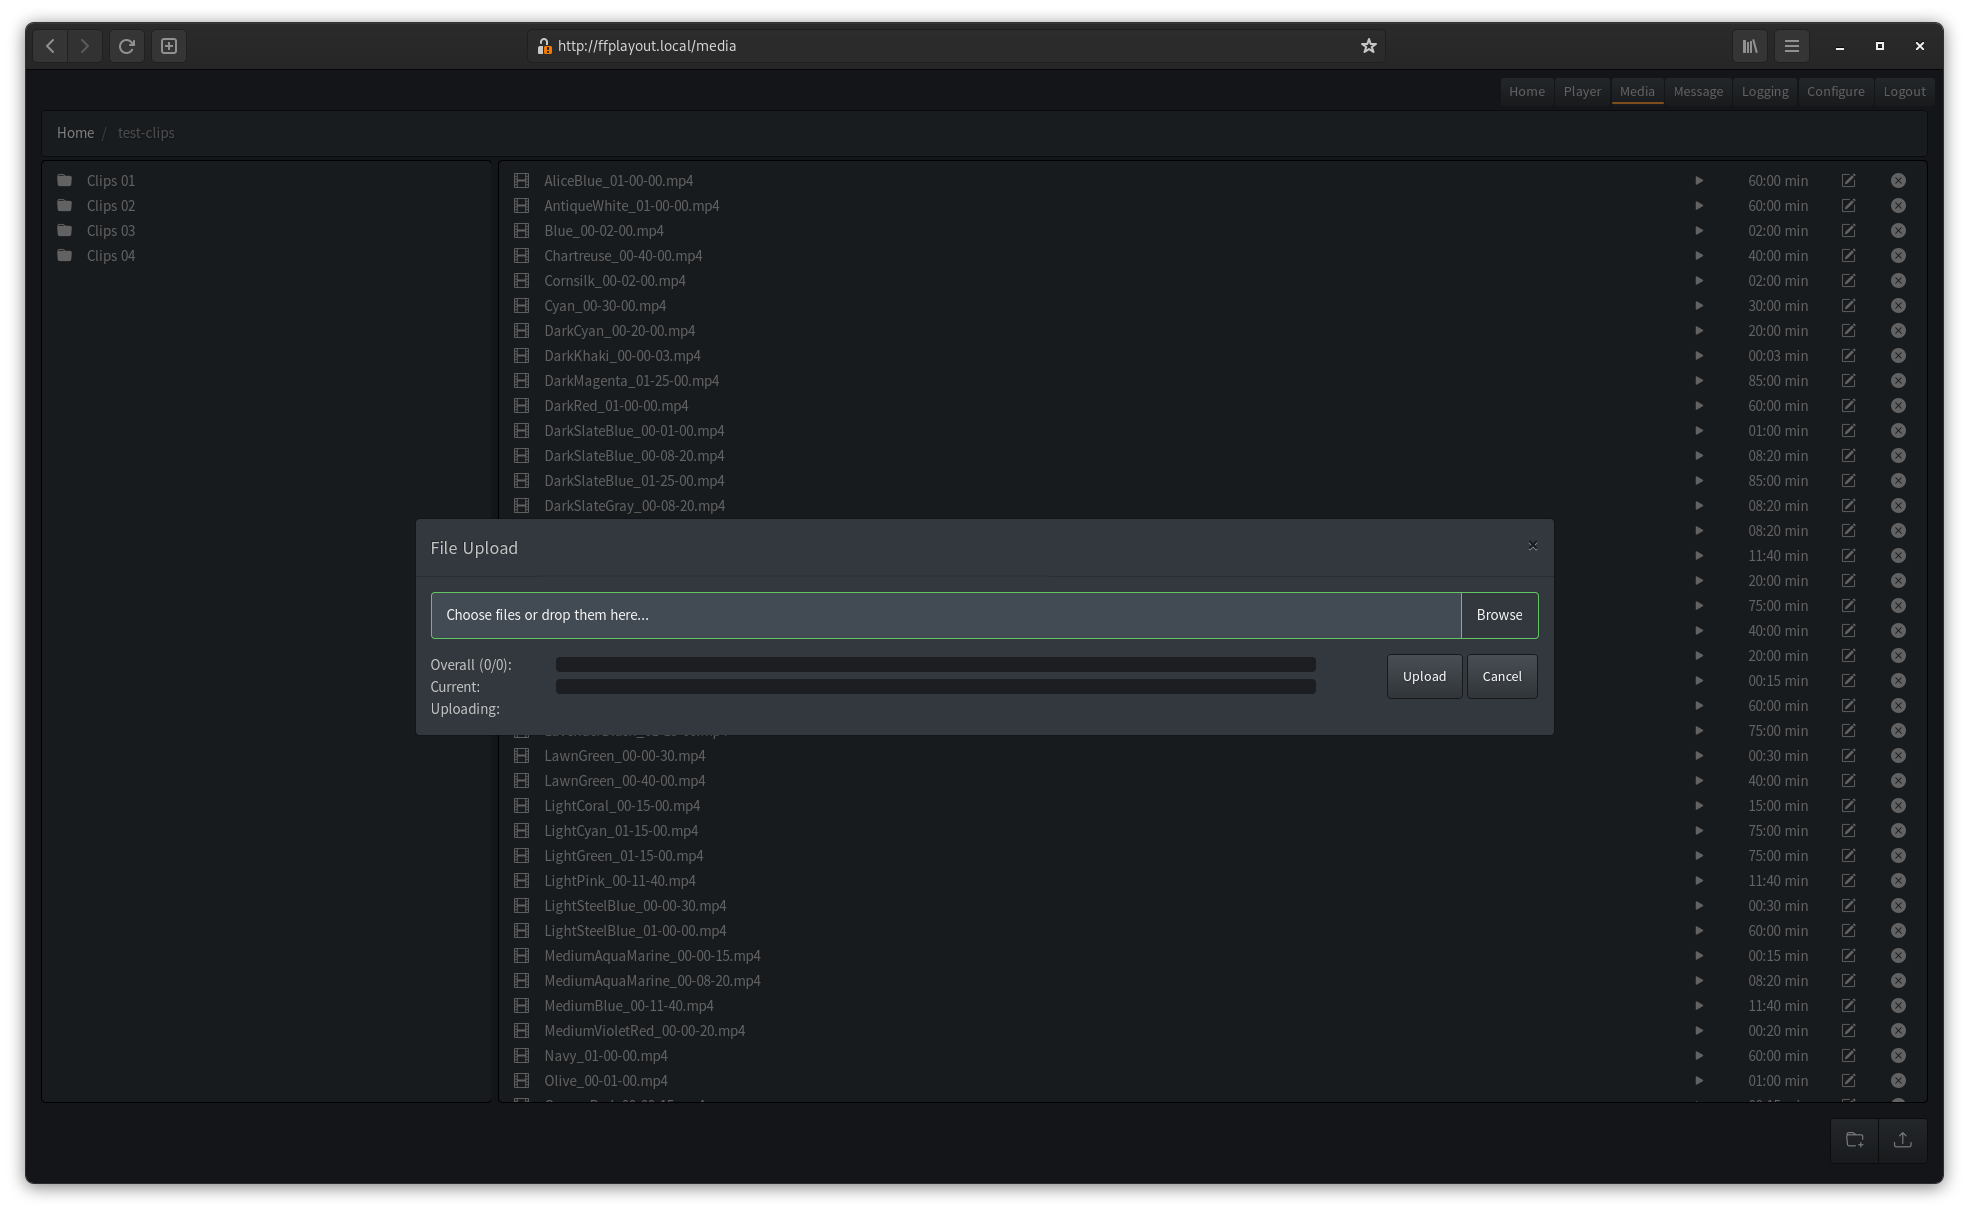Select the Media tab
The height and width of the screenshot is (1212, 1969).
coord(1637,91)
